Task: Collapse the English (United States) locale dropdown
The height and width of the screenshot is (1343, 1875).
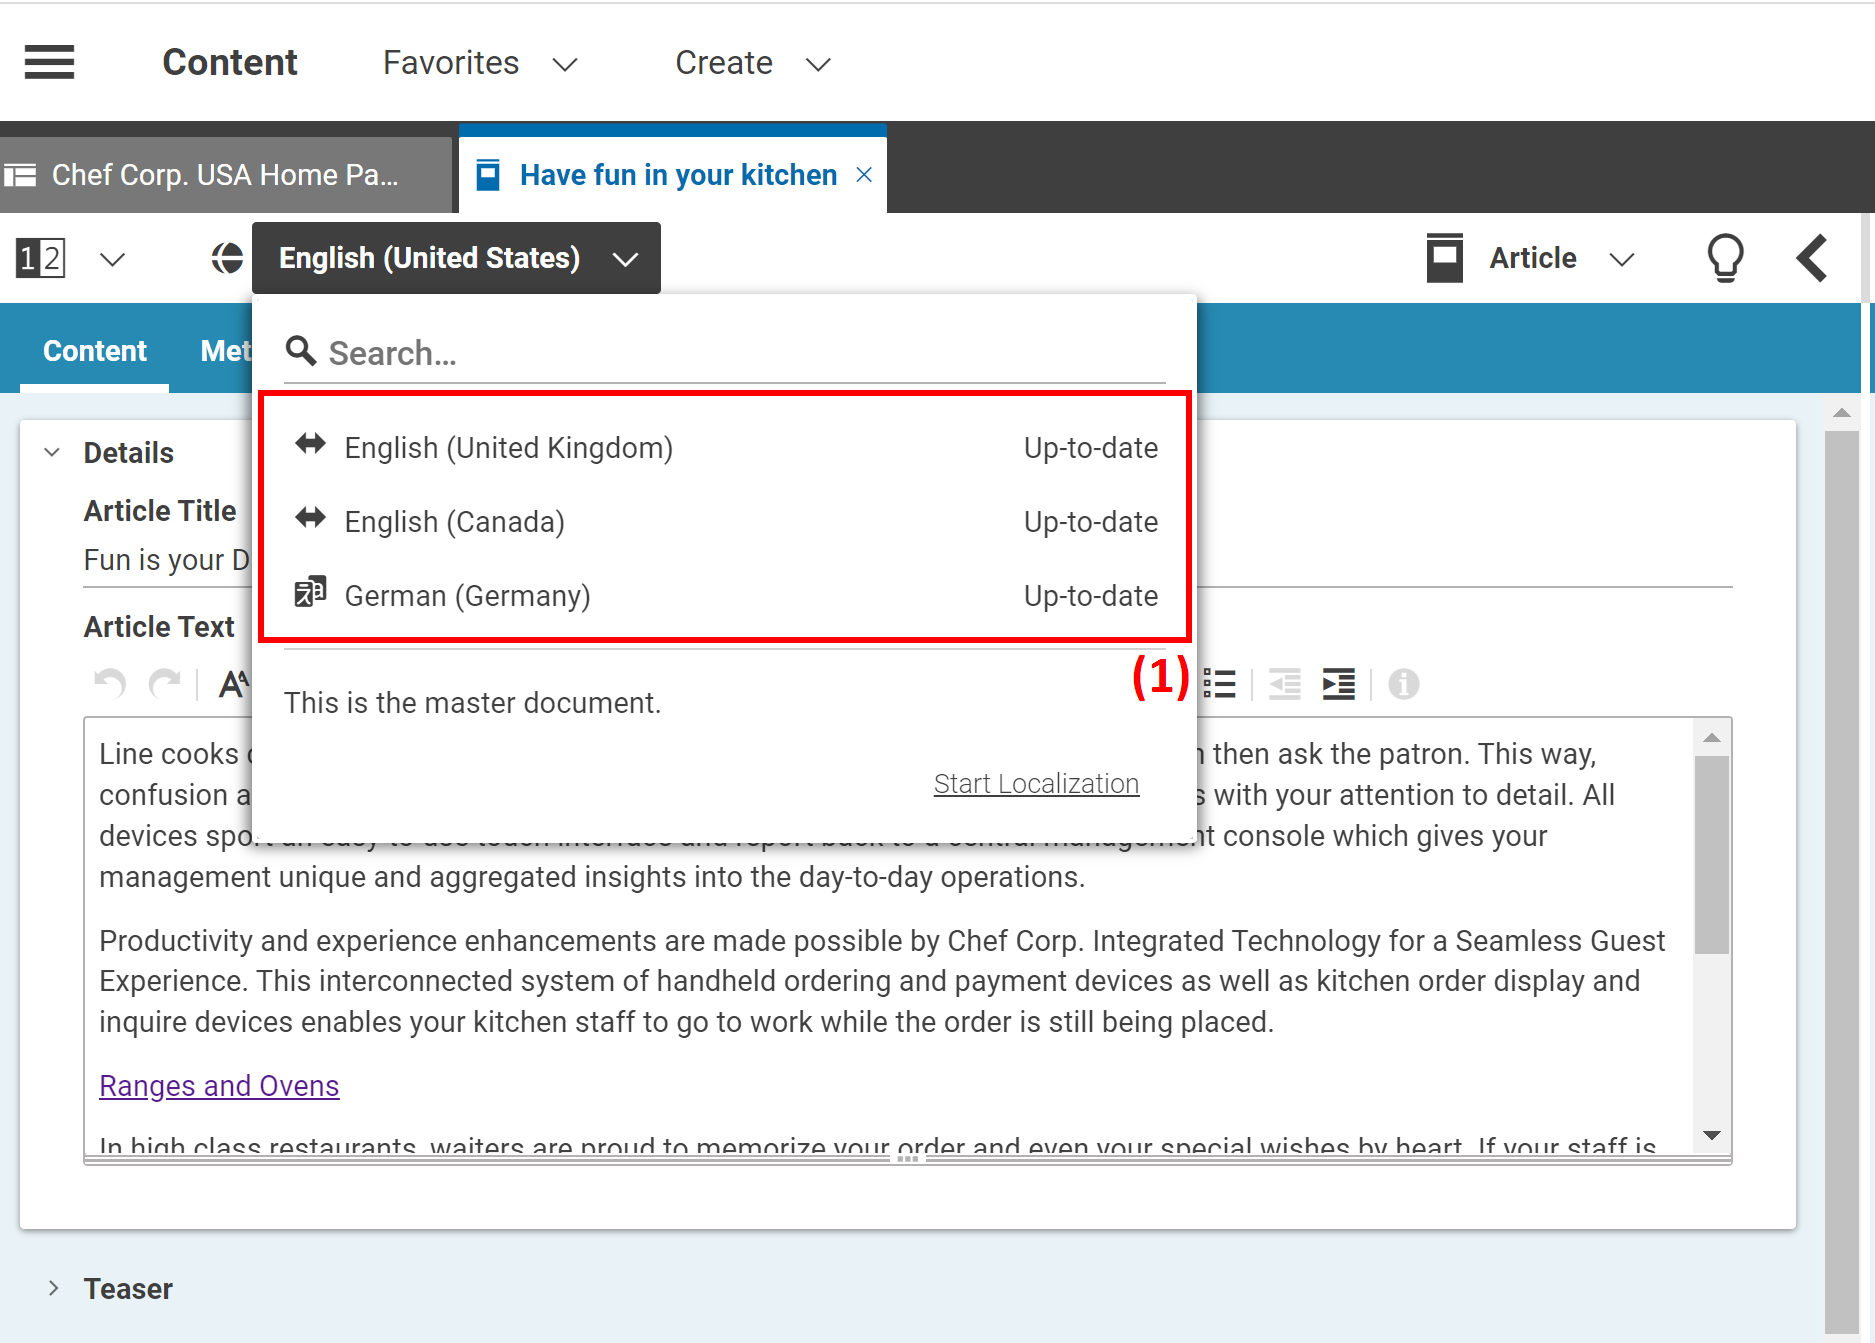Action: (456, 258)
